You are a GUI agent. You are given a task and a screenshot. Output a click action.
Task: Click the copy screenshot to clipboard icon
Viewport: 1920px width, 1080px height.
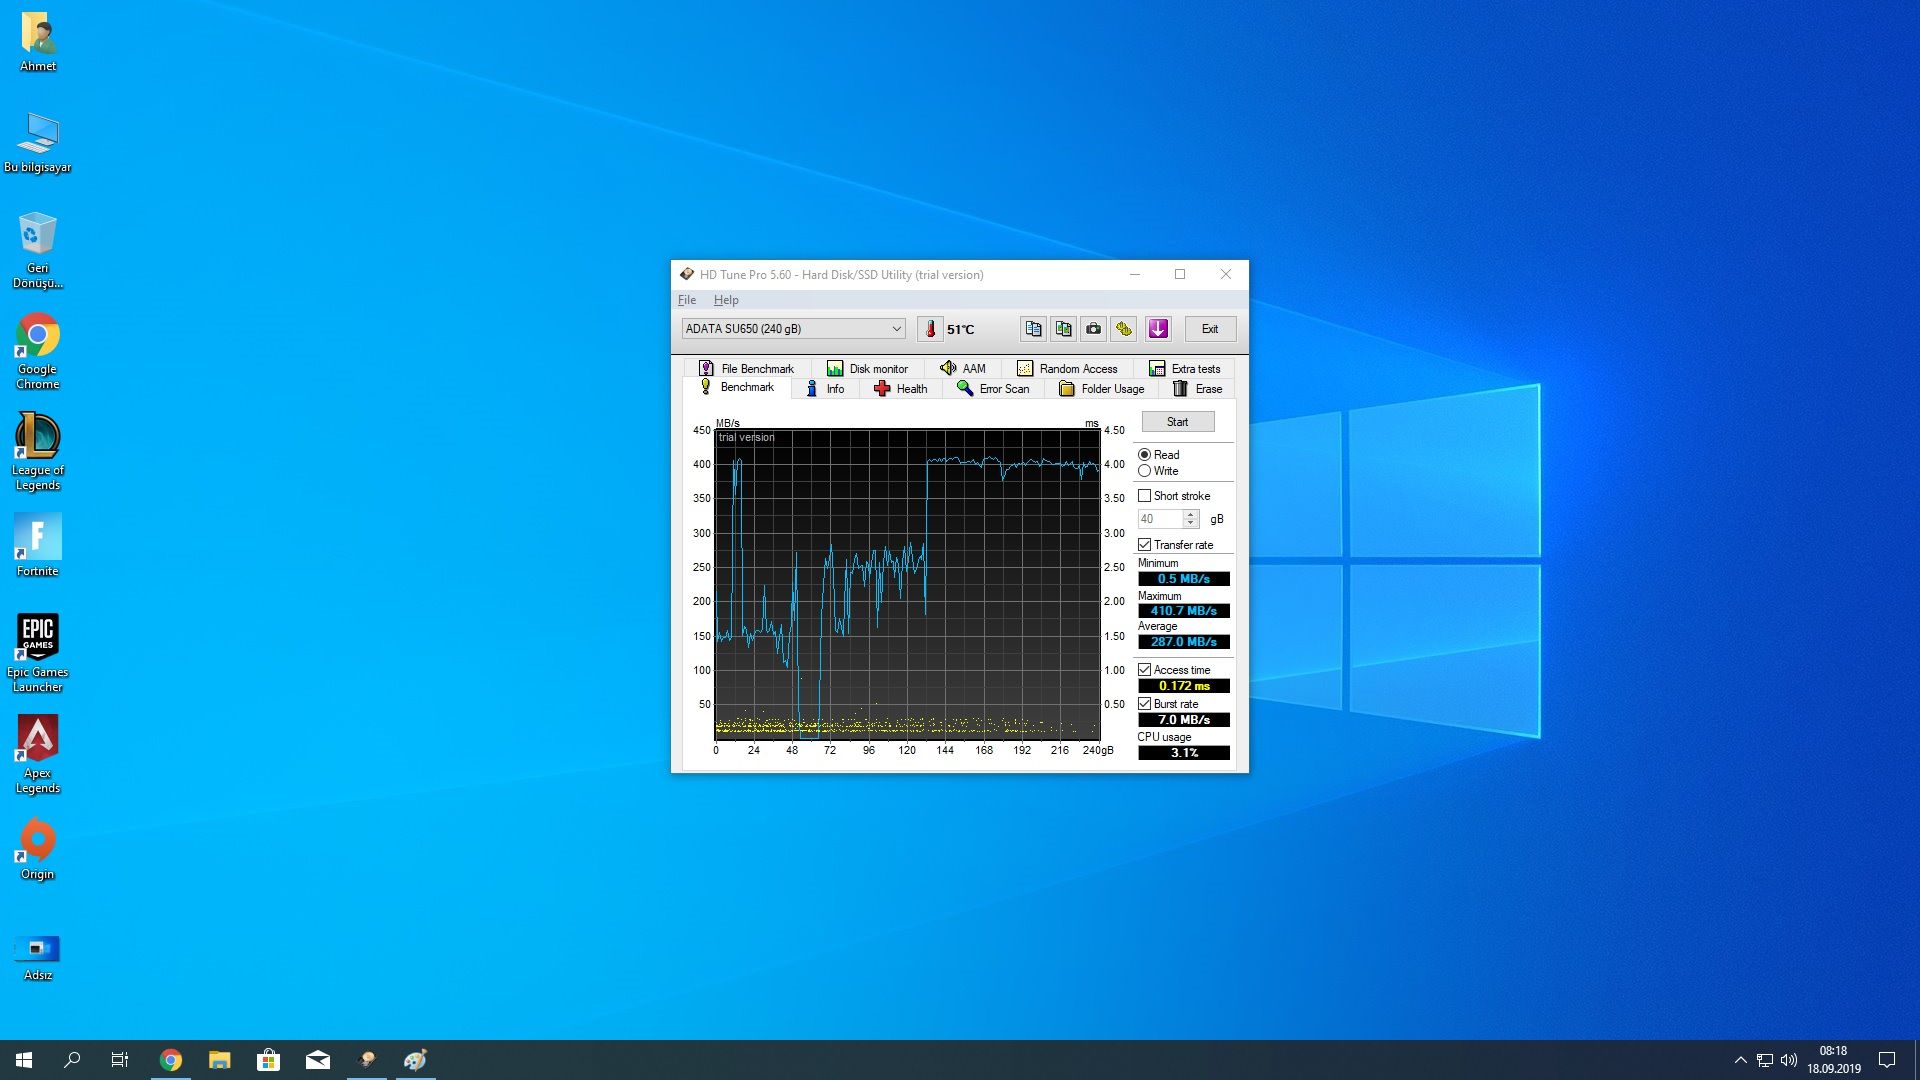(1063, 329)
